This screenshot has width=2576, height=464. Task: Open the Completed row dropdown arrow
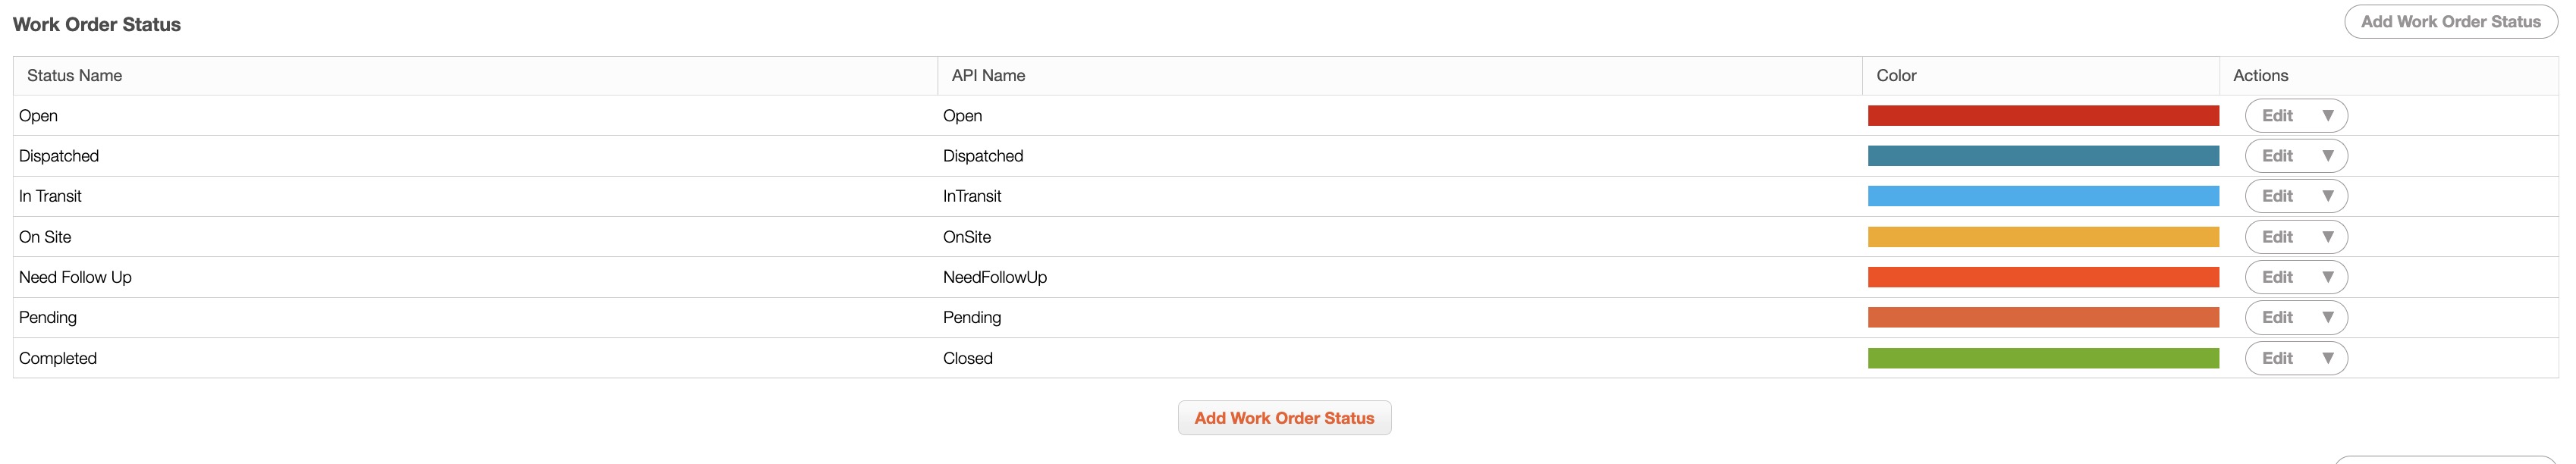[2327, 358]
